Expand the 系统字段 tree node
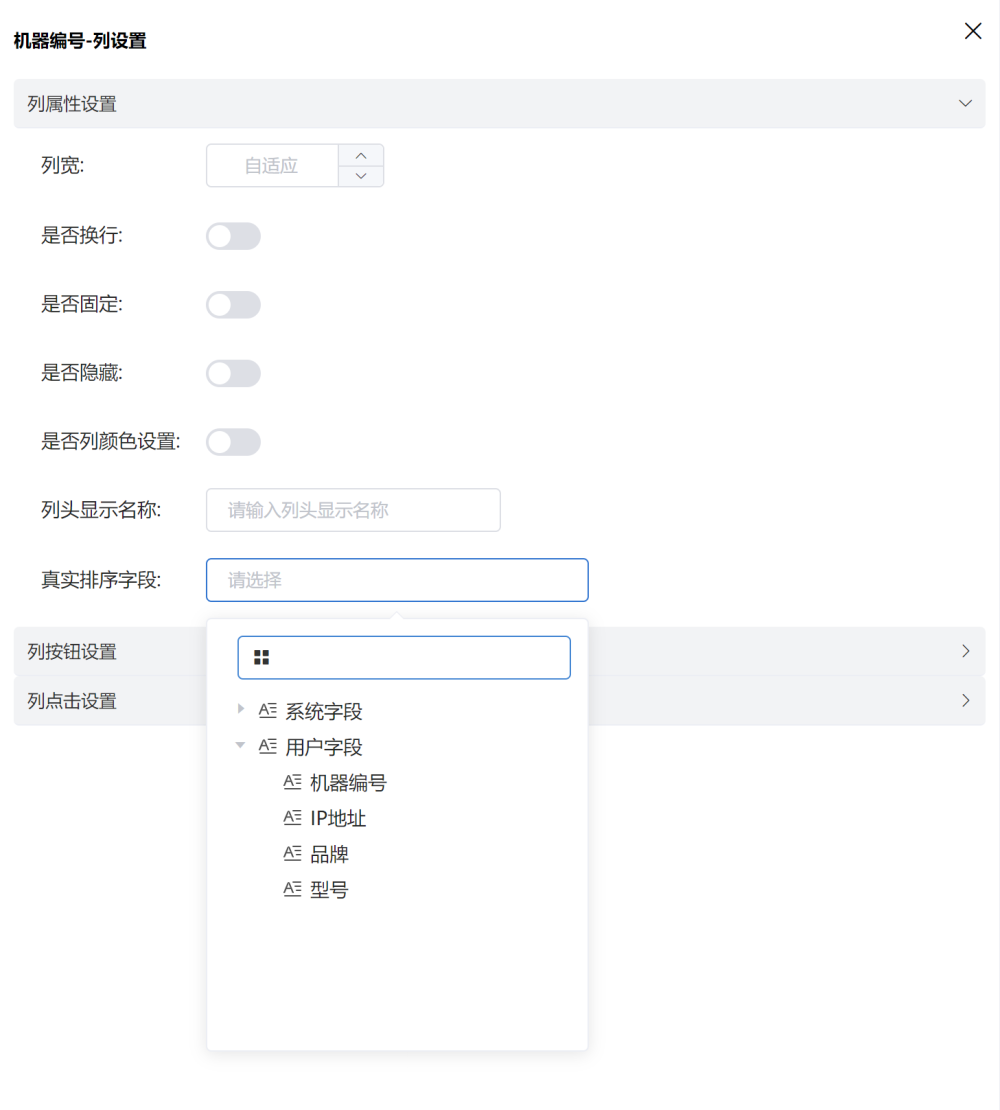 click(x=240, y=710)
